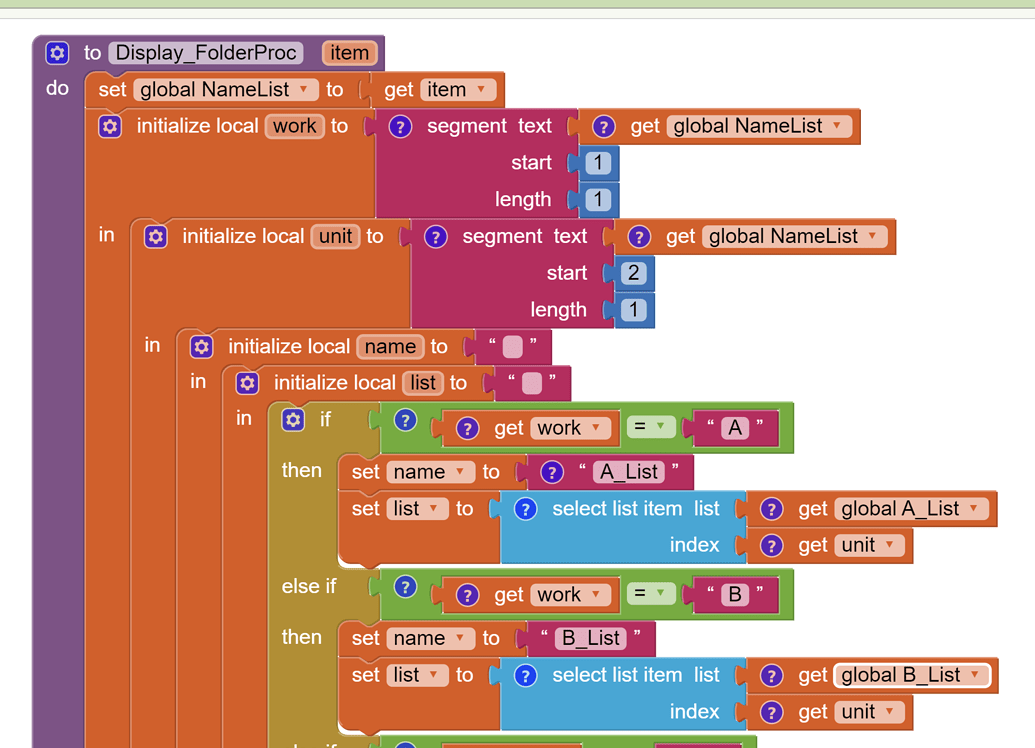
Task: Click the if block's blue gear icon
Action: (x=293, y=420)
